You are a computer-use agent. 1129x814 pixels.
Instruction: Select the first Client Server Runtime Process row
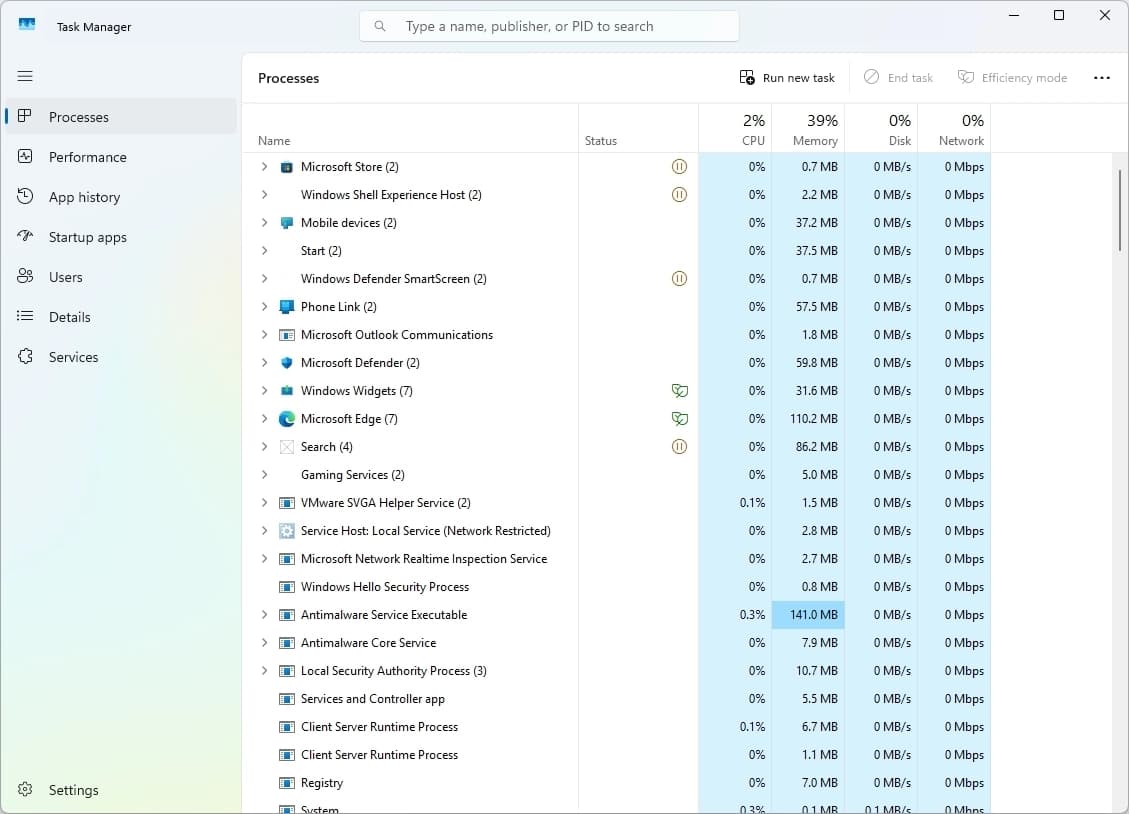[x=617, y=727]
